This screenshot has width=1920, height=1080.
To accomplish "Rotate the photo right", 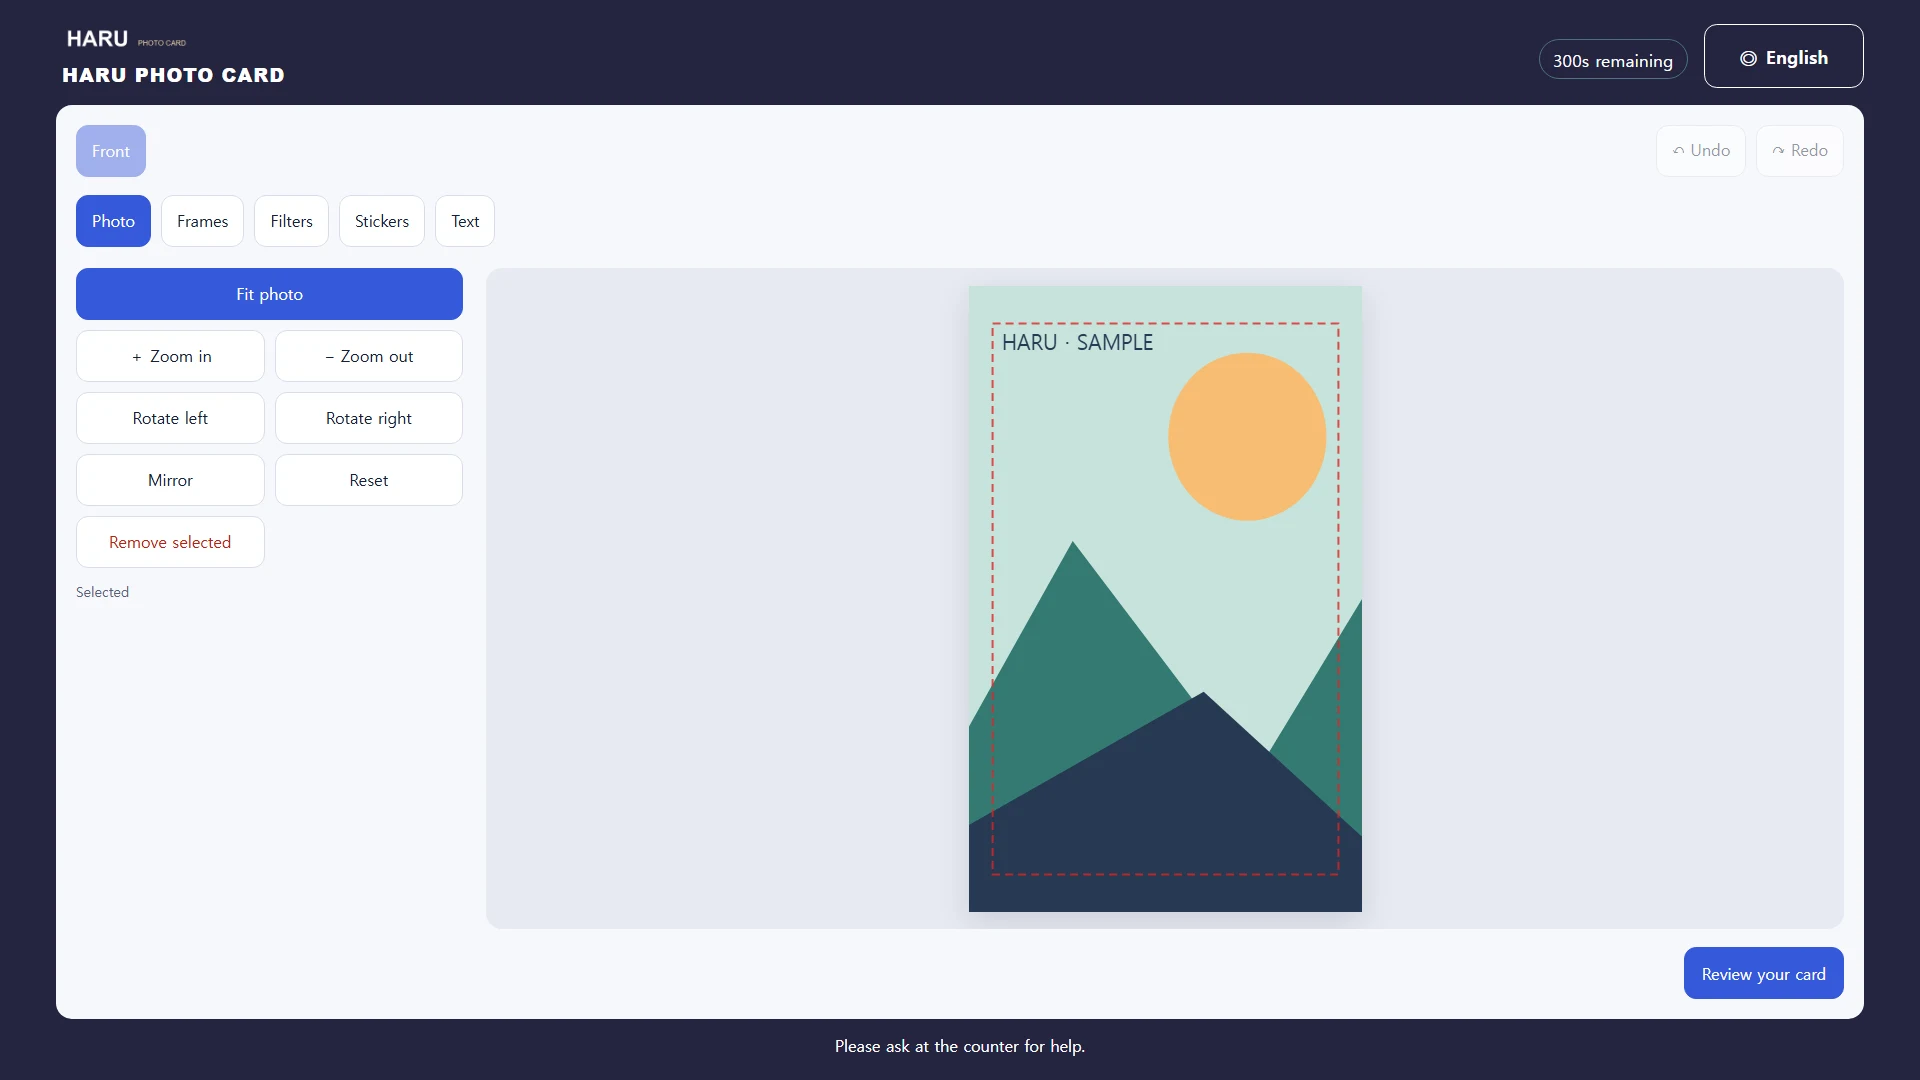I will point(369,418).
